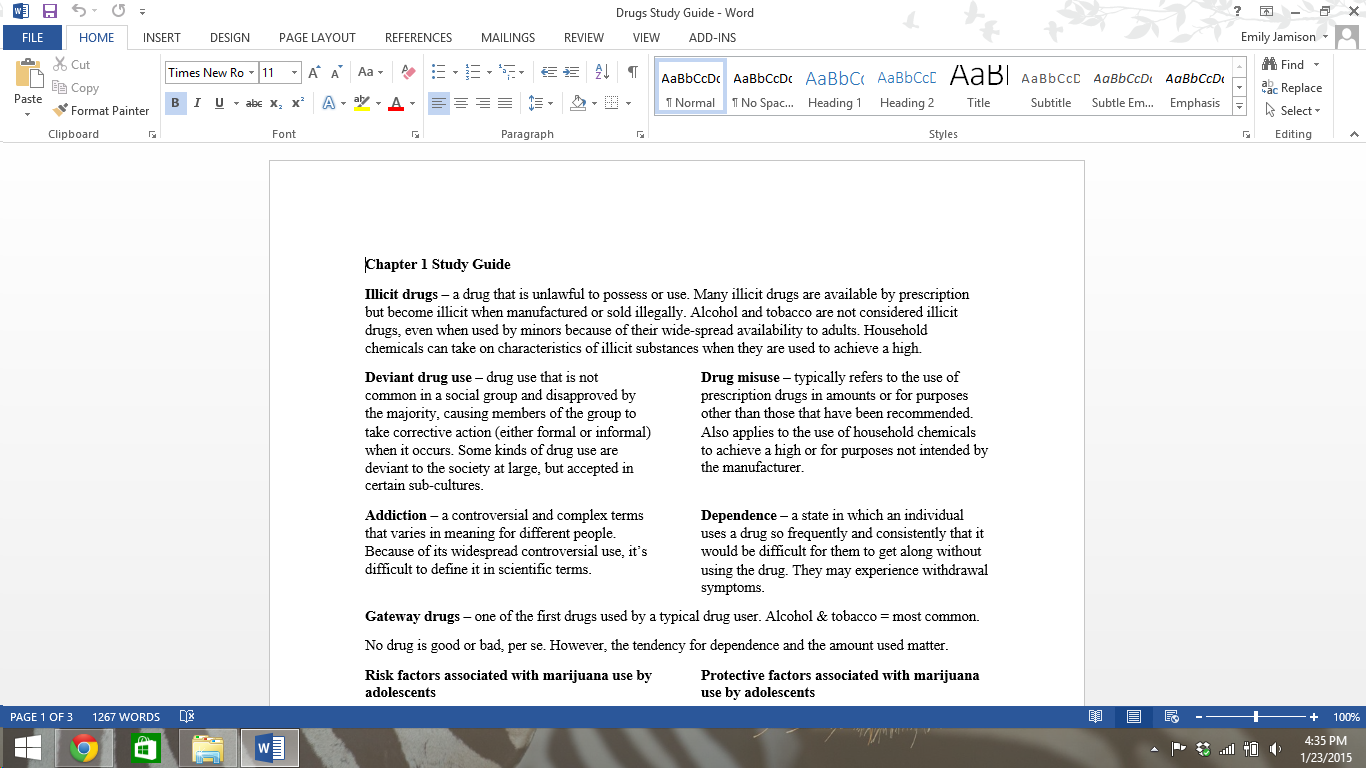Screen dimensions: 1366x768
Task: Apply the Heading 1 style
Action: pos(834,88)
